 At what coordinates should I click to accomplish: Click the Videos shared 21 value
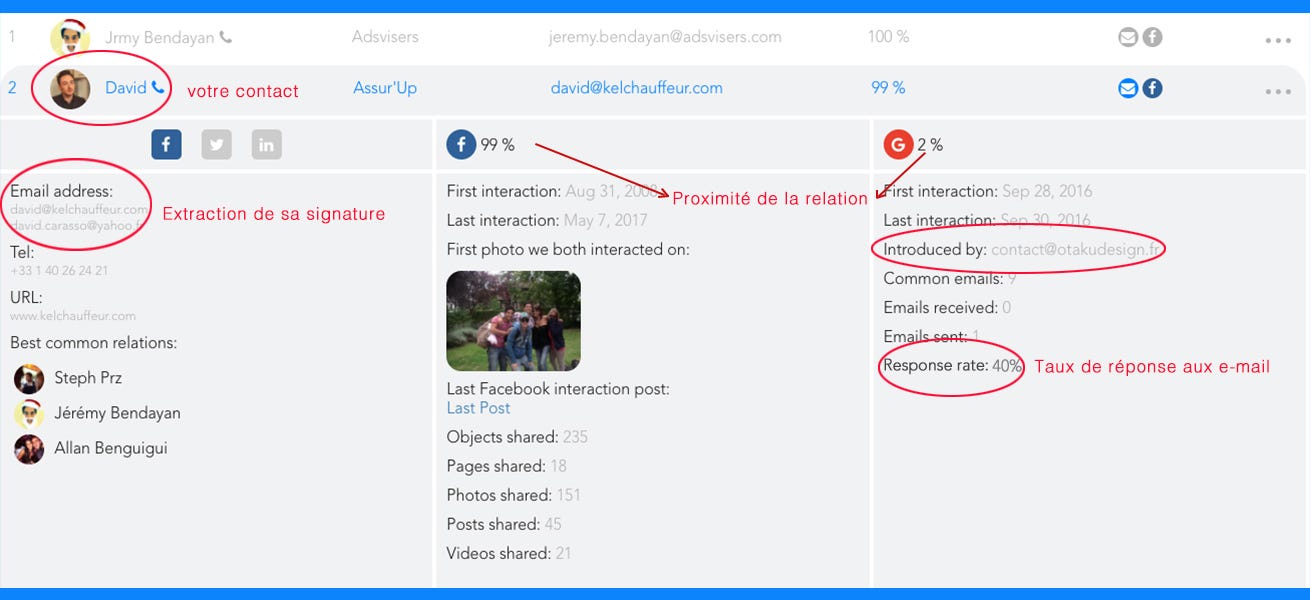pyautogui.click(x=563, y=553)
